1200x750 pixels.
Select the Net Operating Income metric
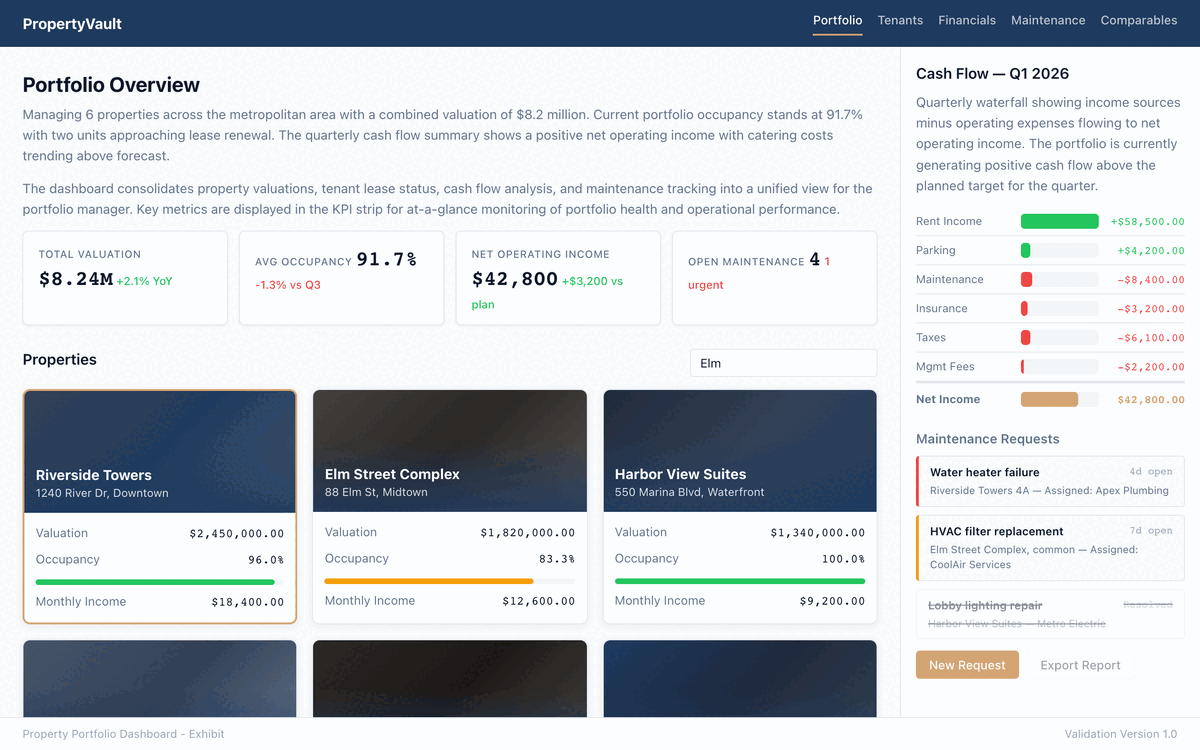557,279
